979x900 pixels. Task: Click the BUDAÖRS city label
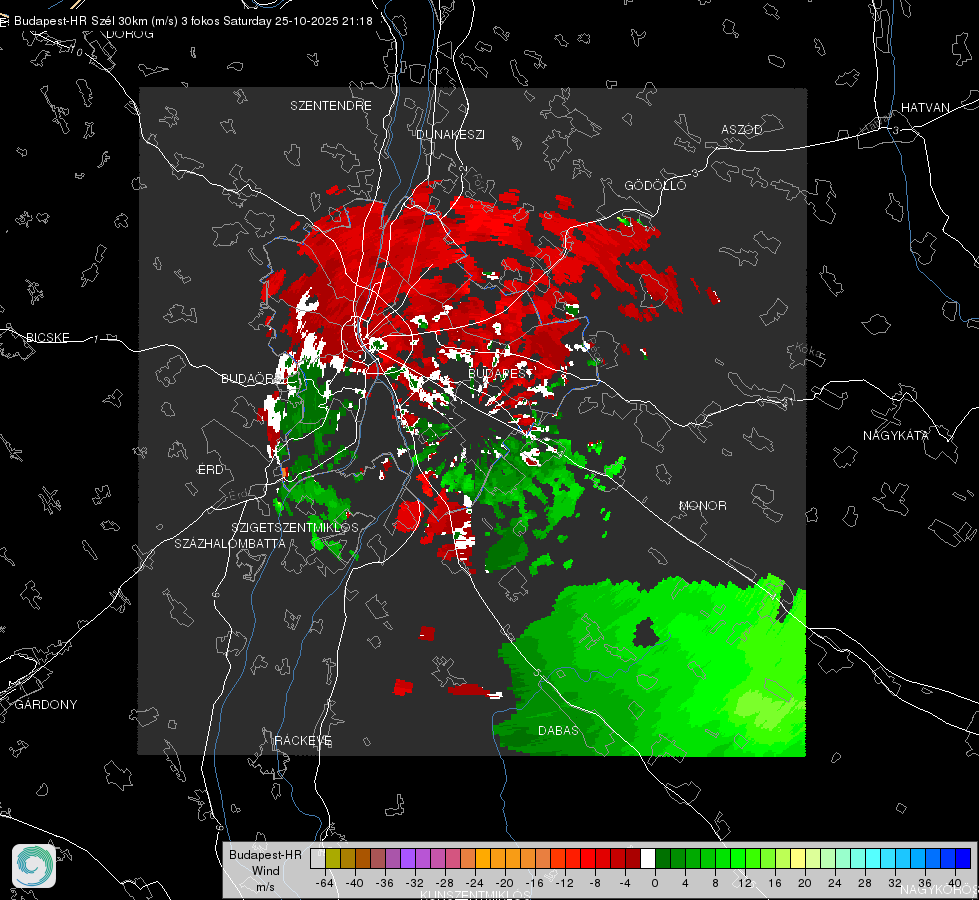coord(253,378)
